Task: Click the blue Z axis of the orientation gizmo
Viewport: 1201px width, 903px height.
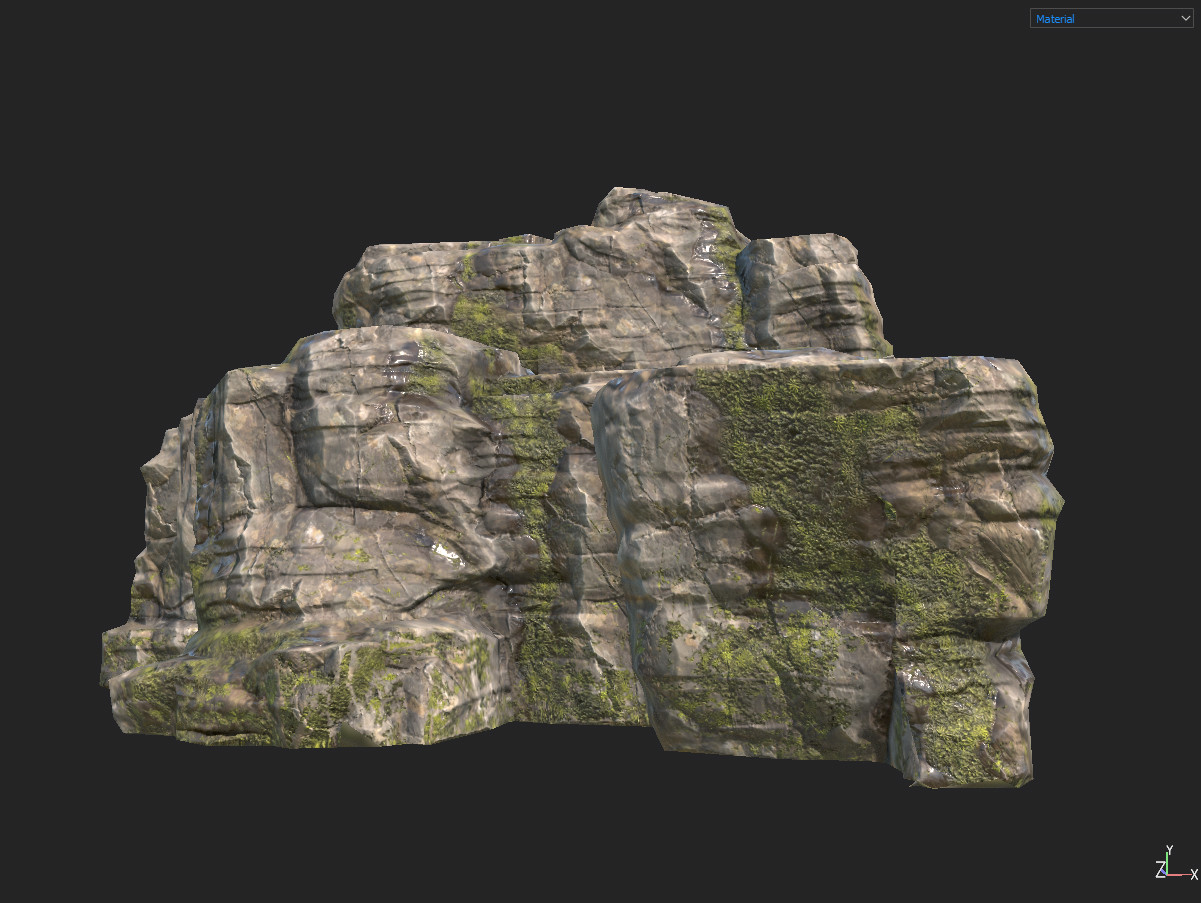Action: click(x=1164, y=872)
